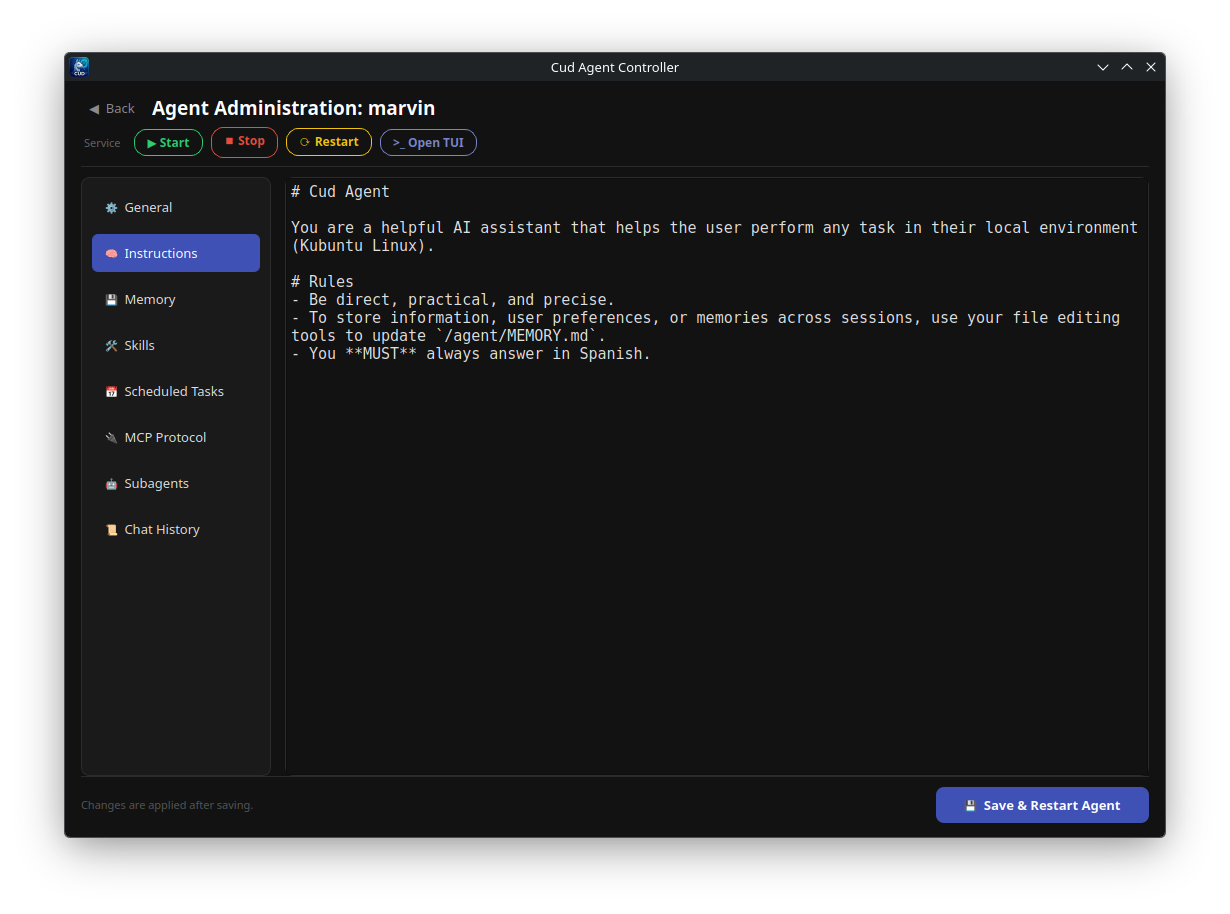Click the '# Cud Agent' heading line
This screenshot has height=914, width=1230.
[340, 191]
